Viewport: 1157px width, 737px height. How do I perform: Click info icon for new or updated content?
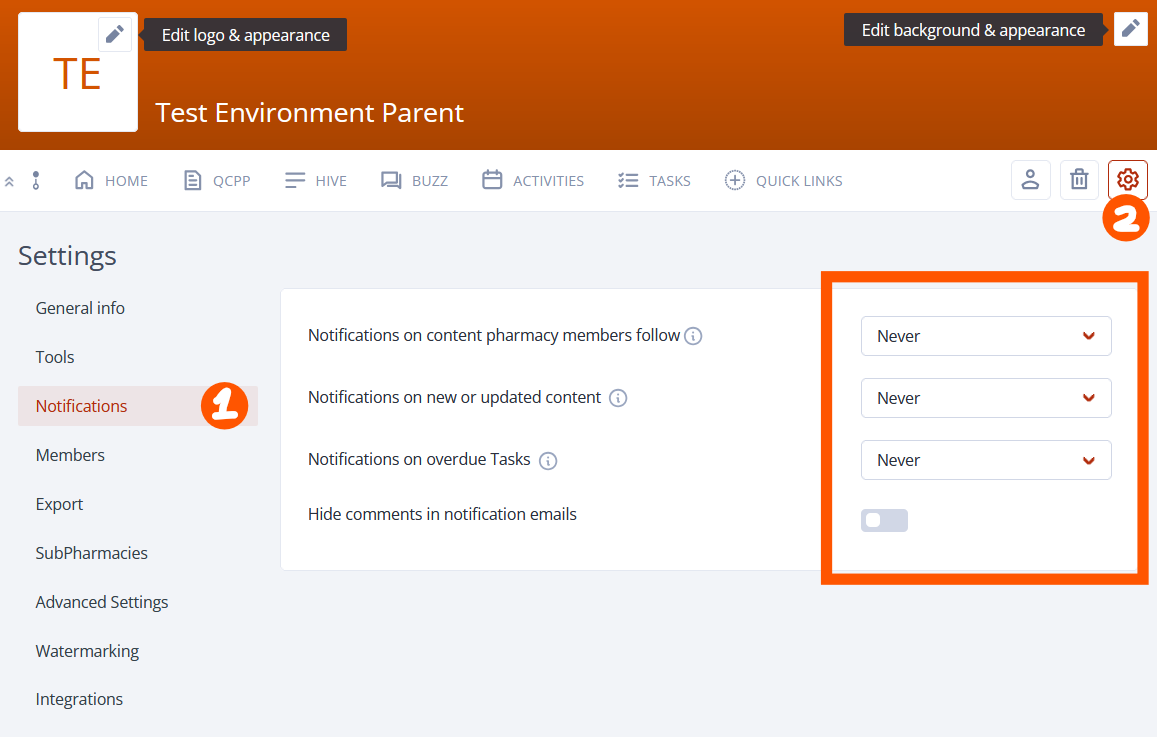click(618, 398)
